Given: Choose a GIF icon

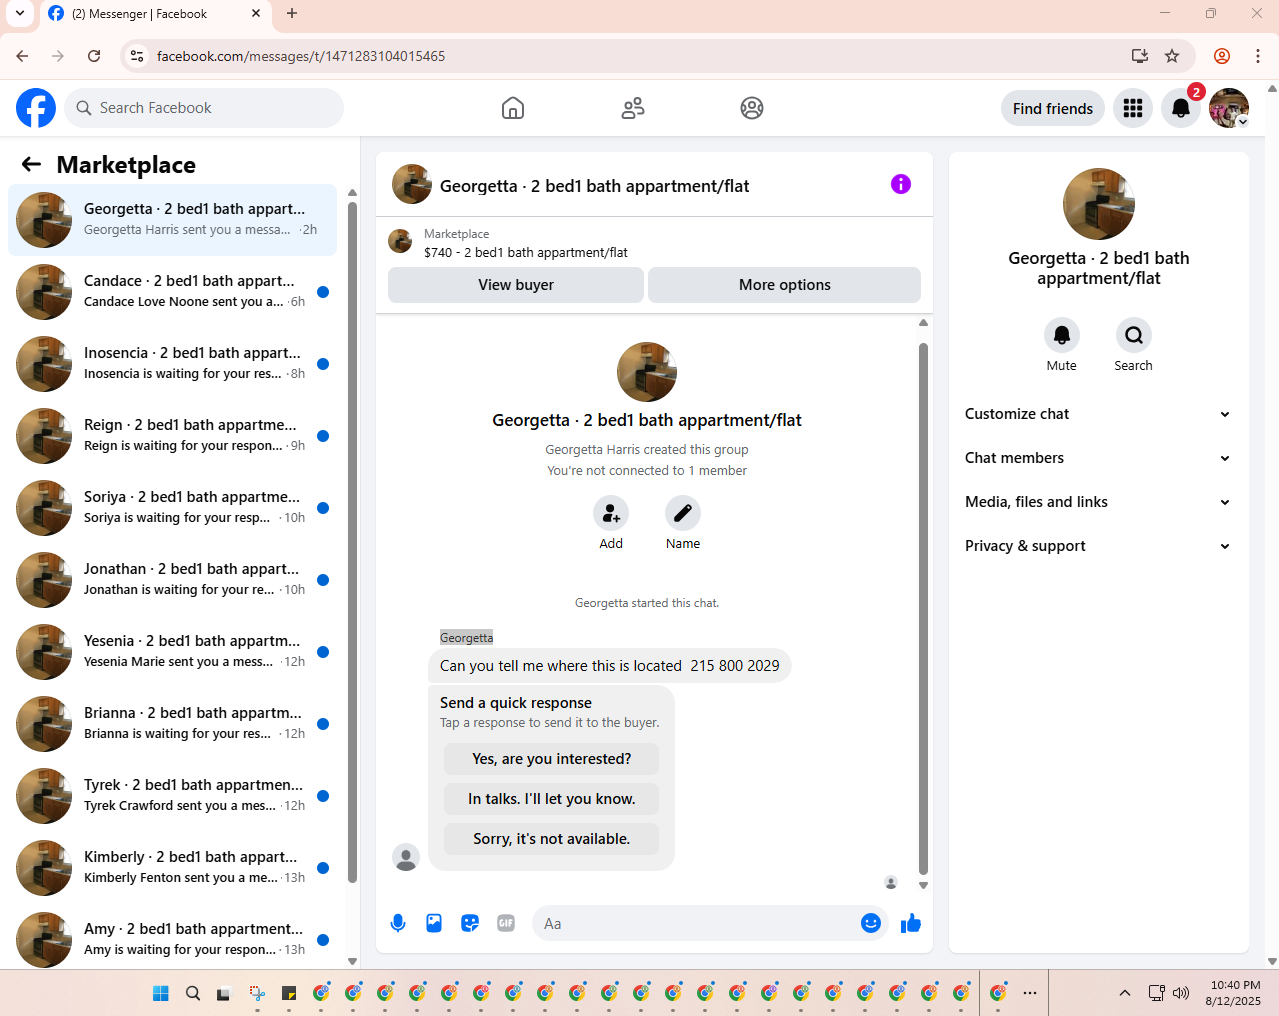Looking at the screenshot, I should (x=506, y=923).
